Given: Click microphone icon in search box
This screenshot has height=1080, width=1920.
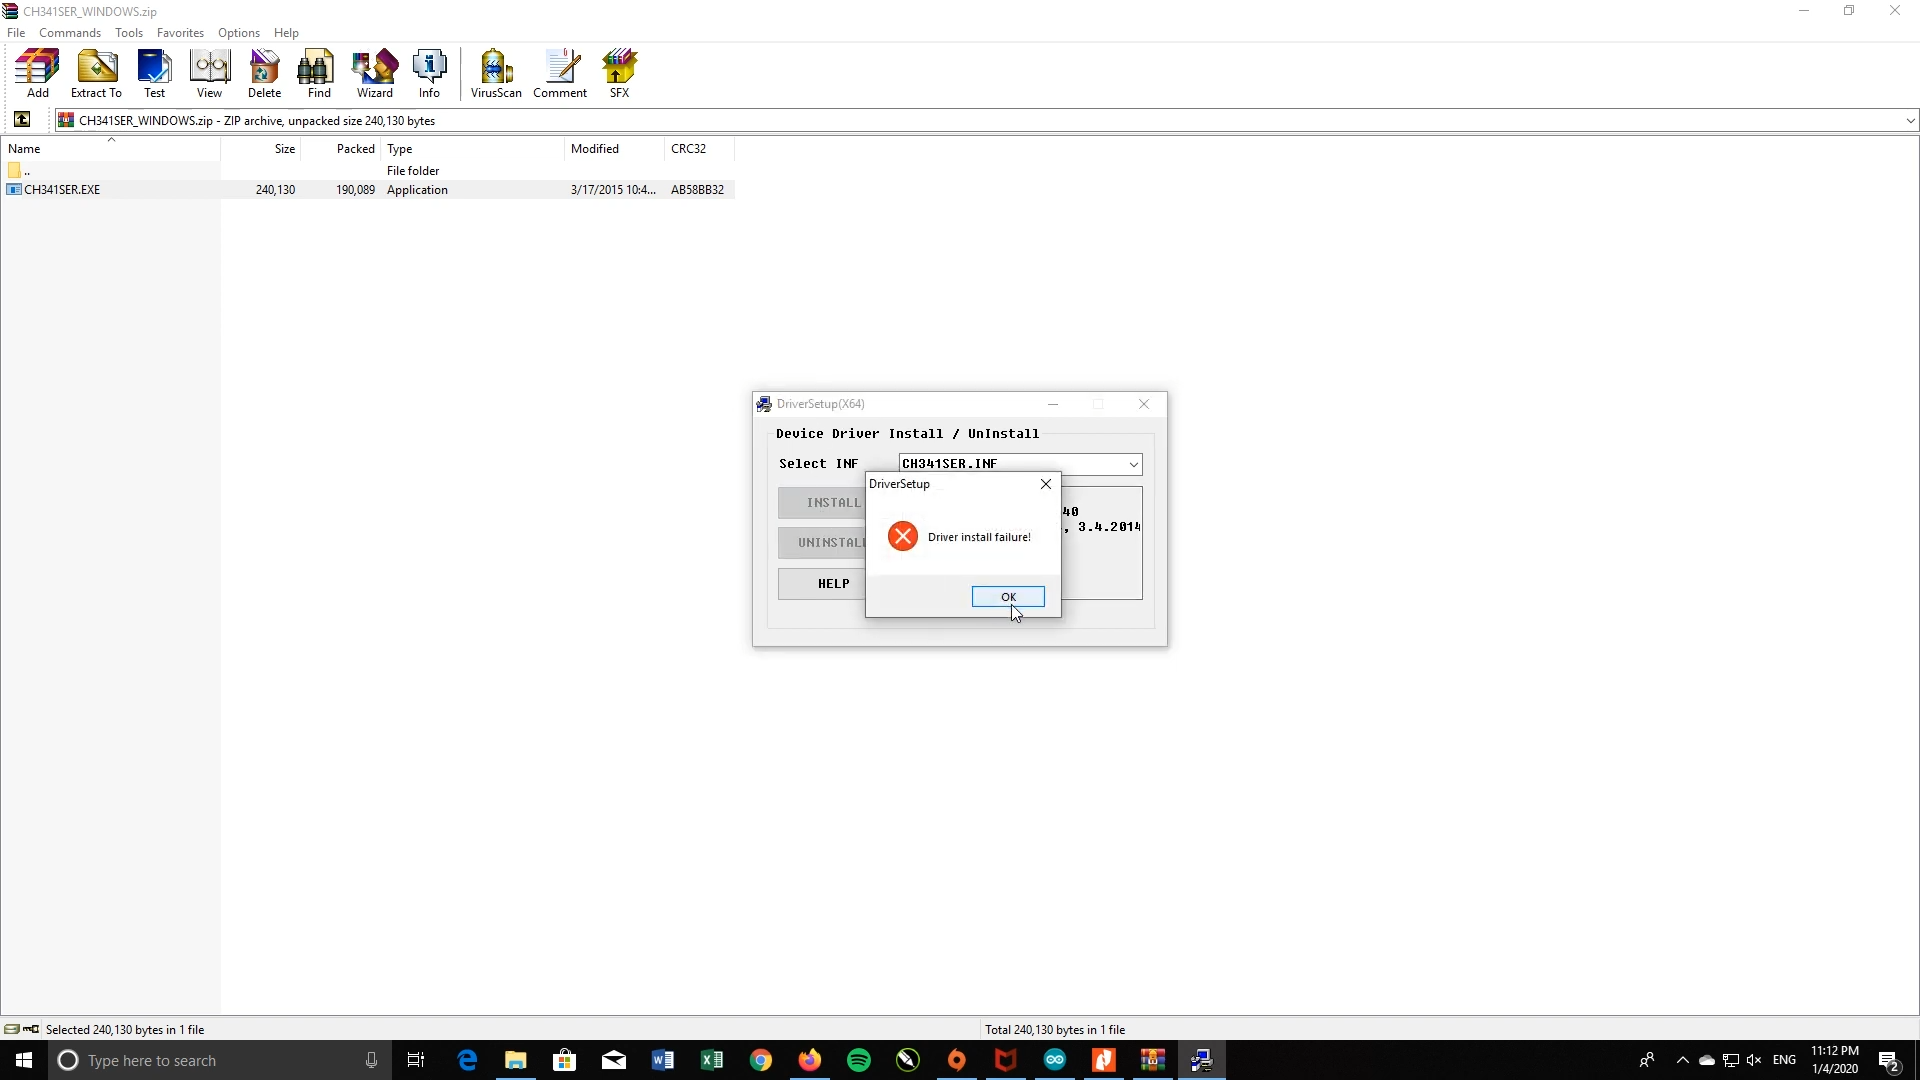Looking at the screenshot, I should 371,1060.
